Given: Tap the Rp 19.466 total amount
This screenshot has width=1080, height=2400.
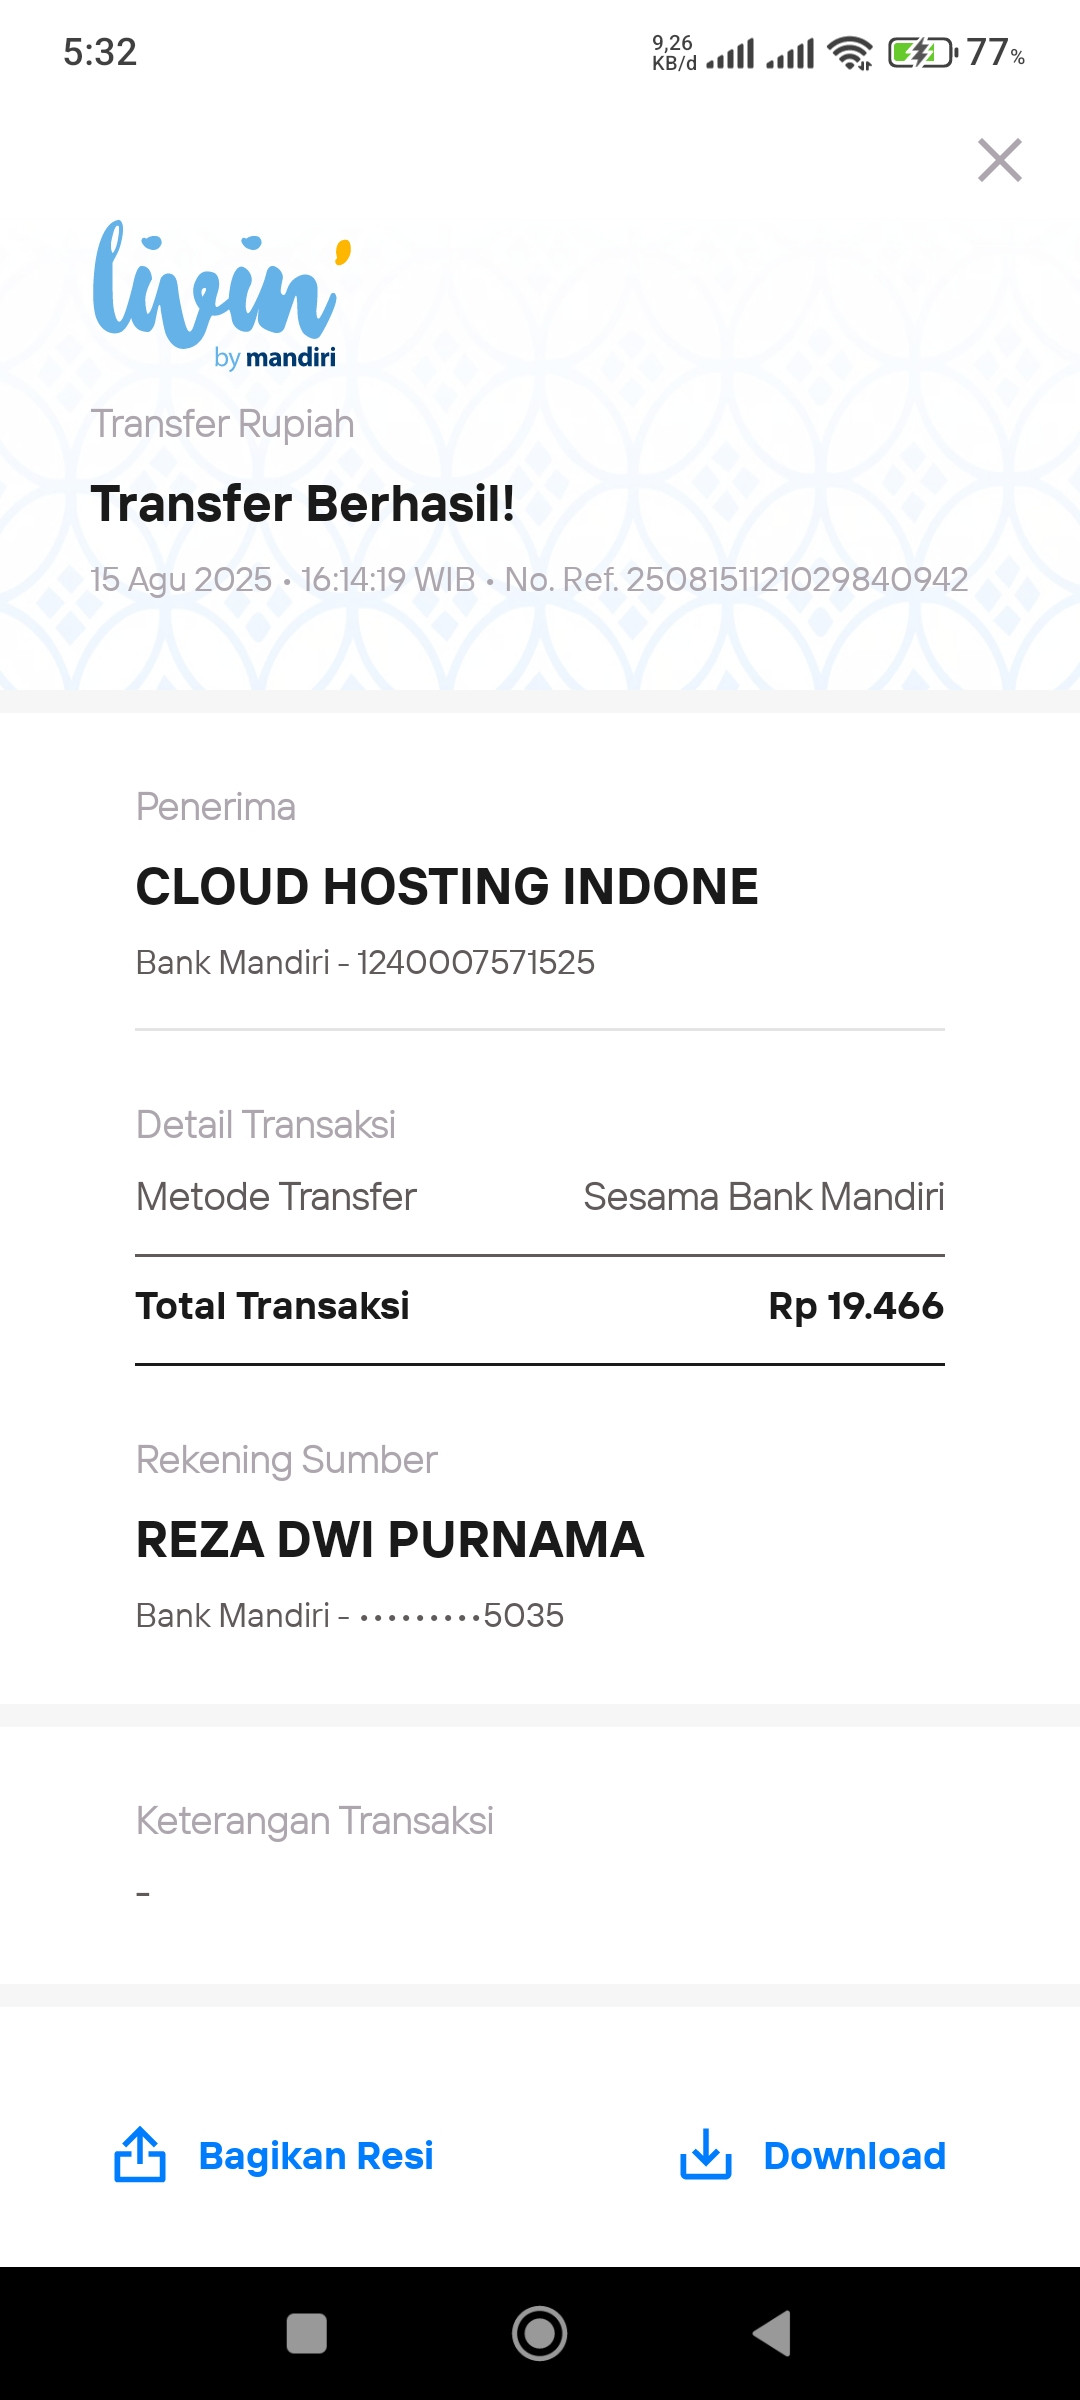Looking at the screenshot, I should (855, 1306).
